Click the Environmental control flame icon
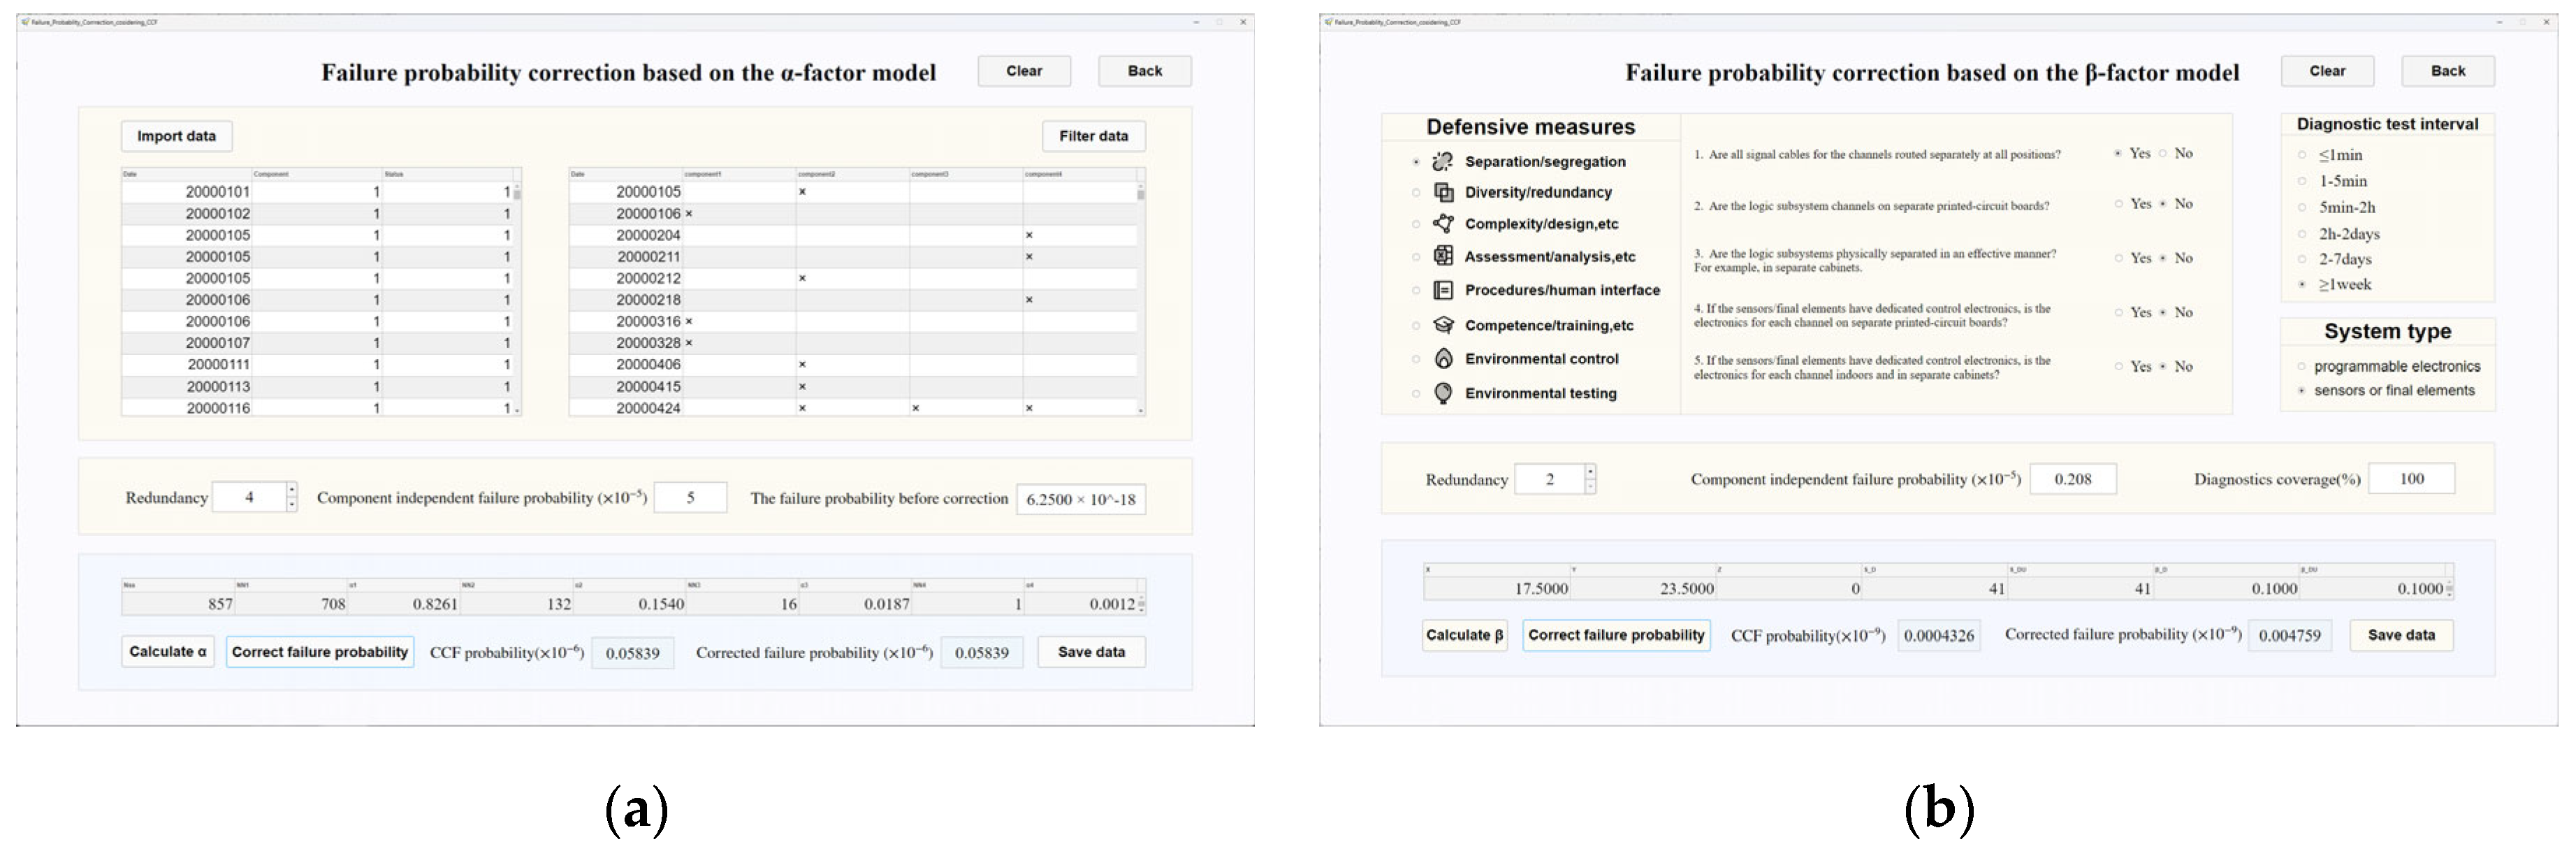Screen dimensions: 2576x858 coord(1443,358)
